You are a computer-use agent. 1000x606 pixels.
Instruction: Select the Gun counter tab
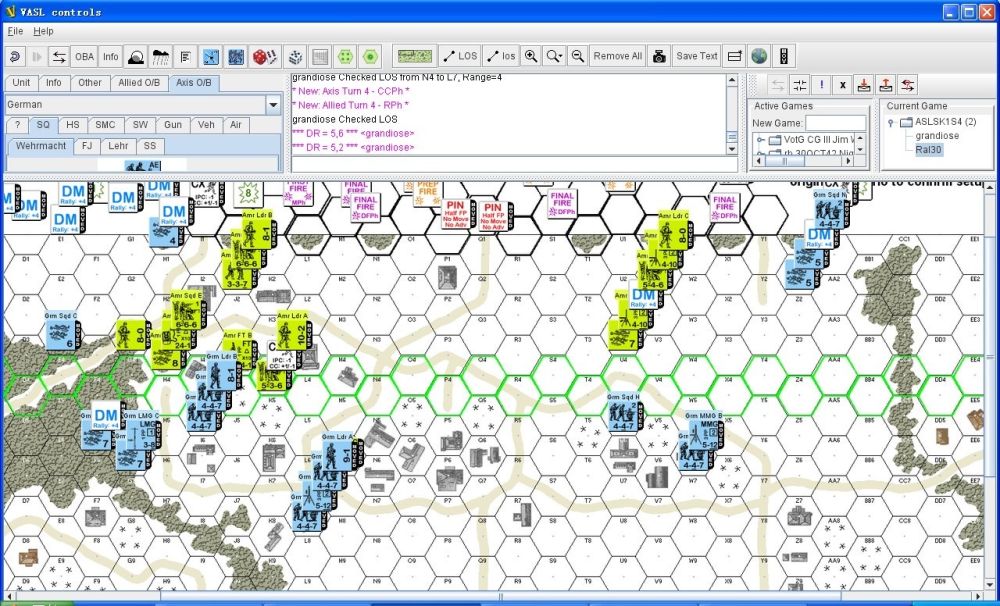point(173,125)
